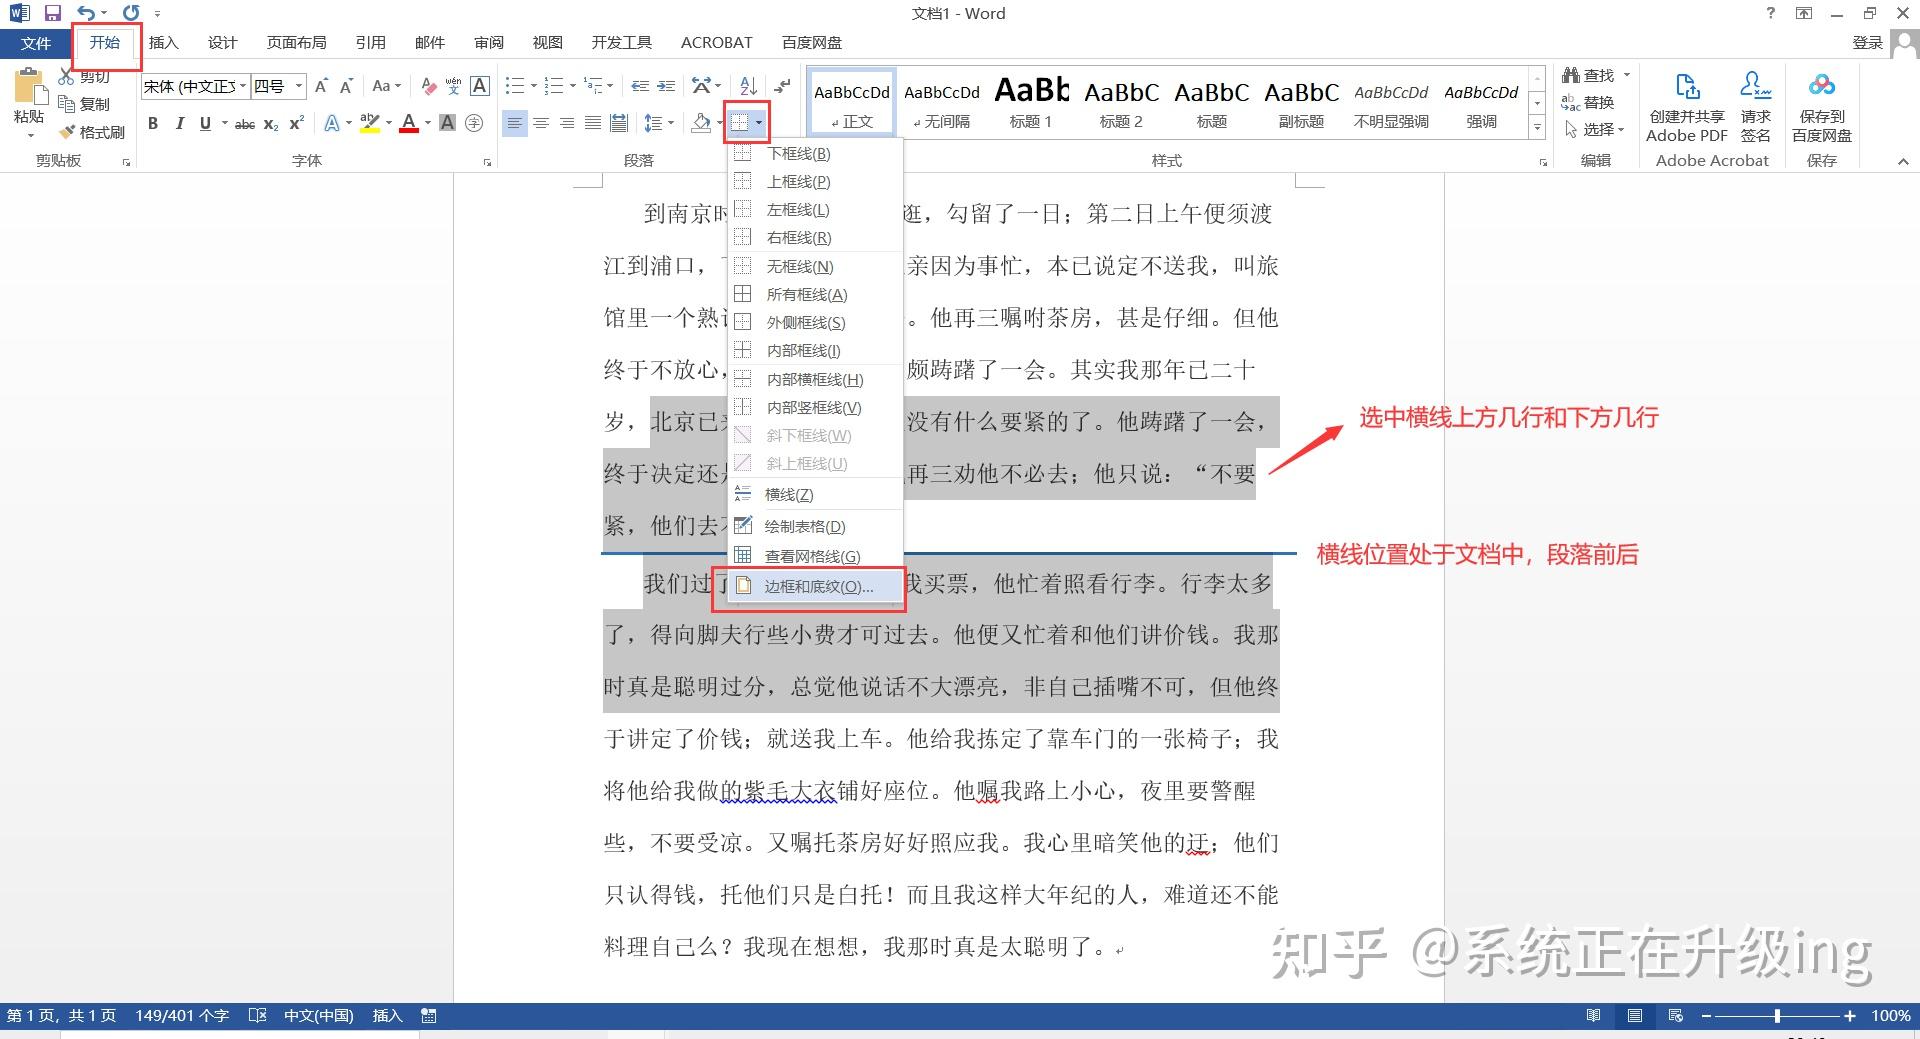This screenshot has height=1039, width=1920.
Task: Switch to the 插入 ribbon tab
Action: point(163,42)
